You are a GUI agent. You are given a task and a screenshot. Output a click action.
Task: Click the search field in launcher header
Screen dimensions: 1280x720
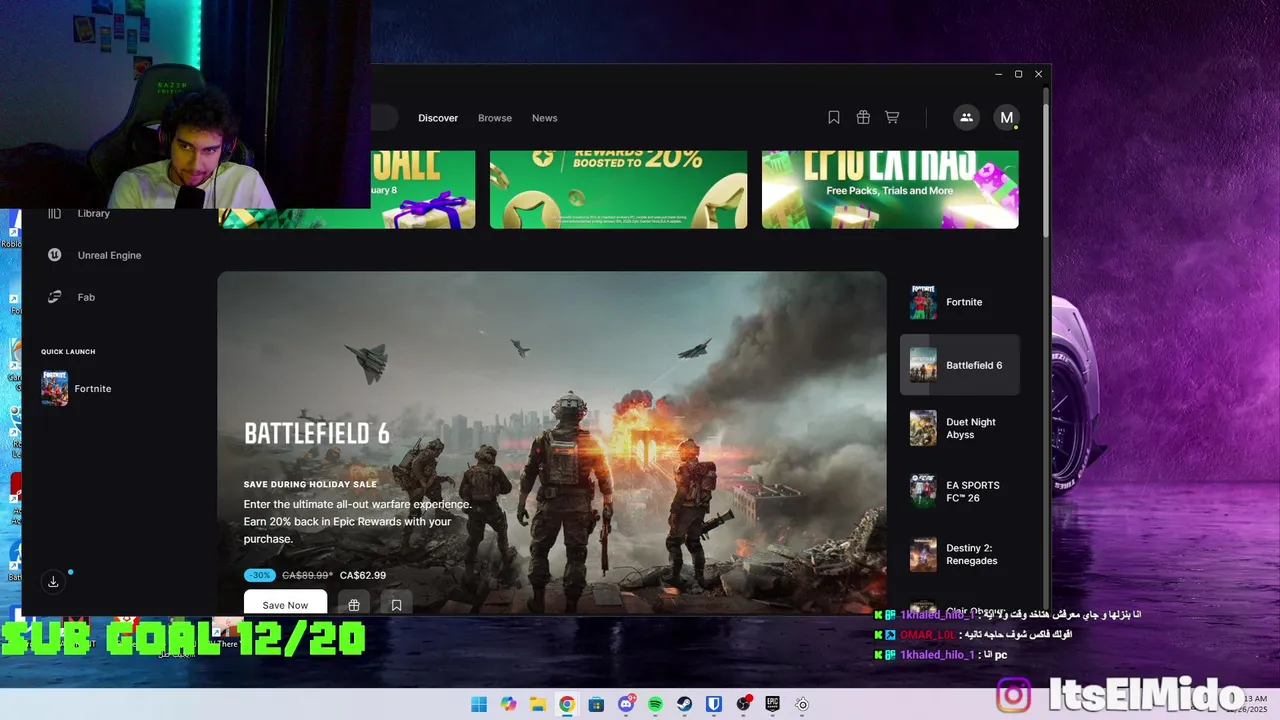coord(384,118)
